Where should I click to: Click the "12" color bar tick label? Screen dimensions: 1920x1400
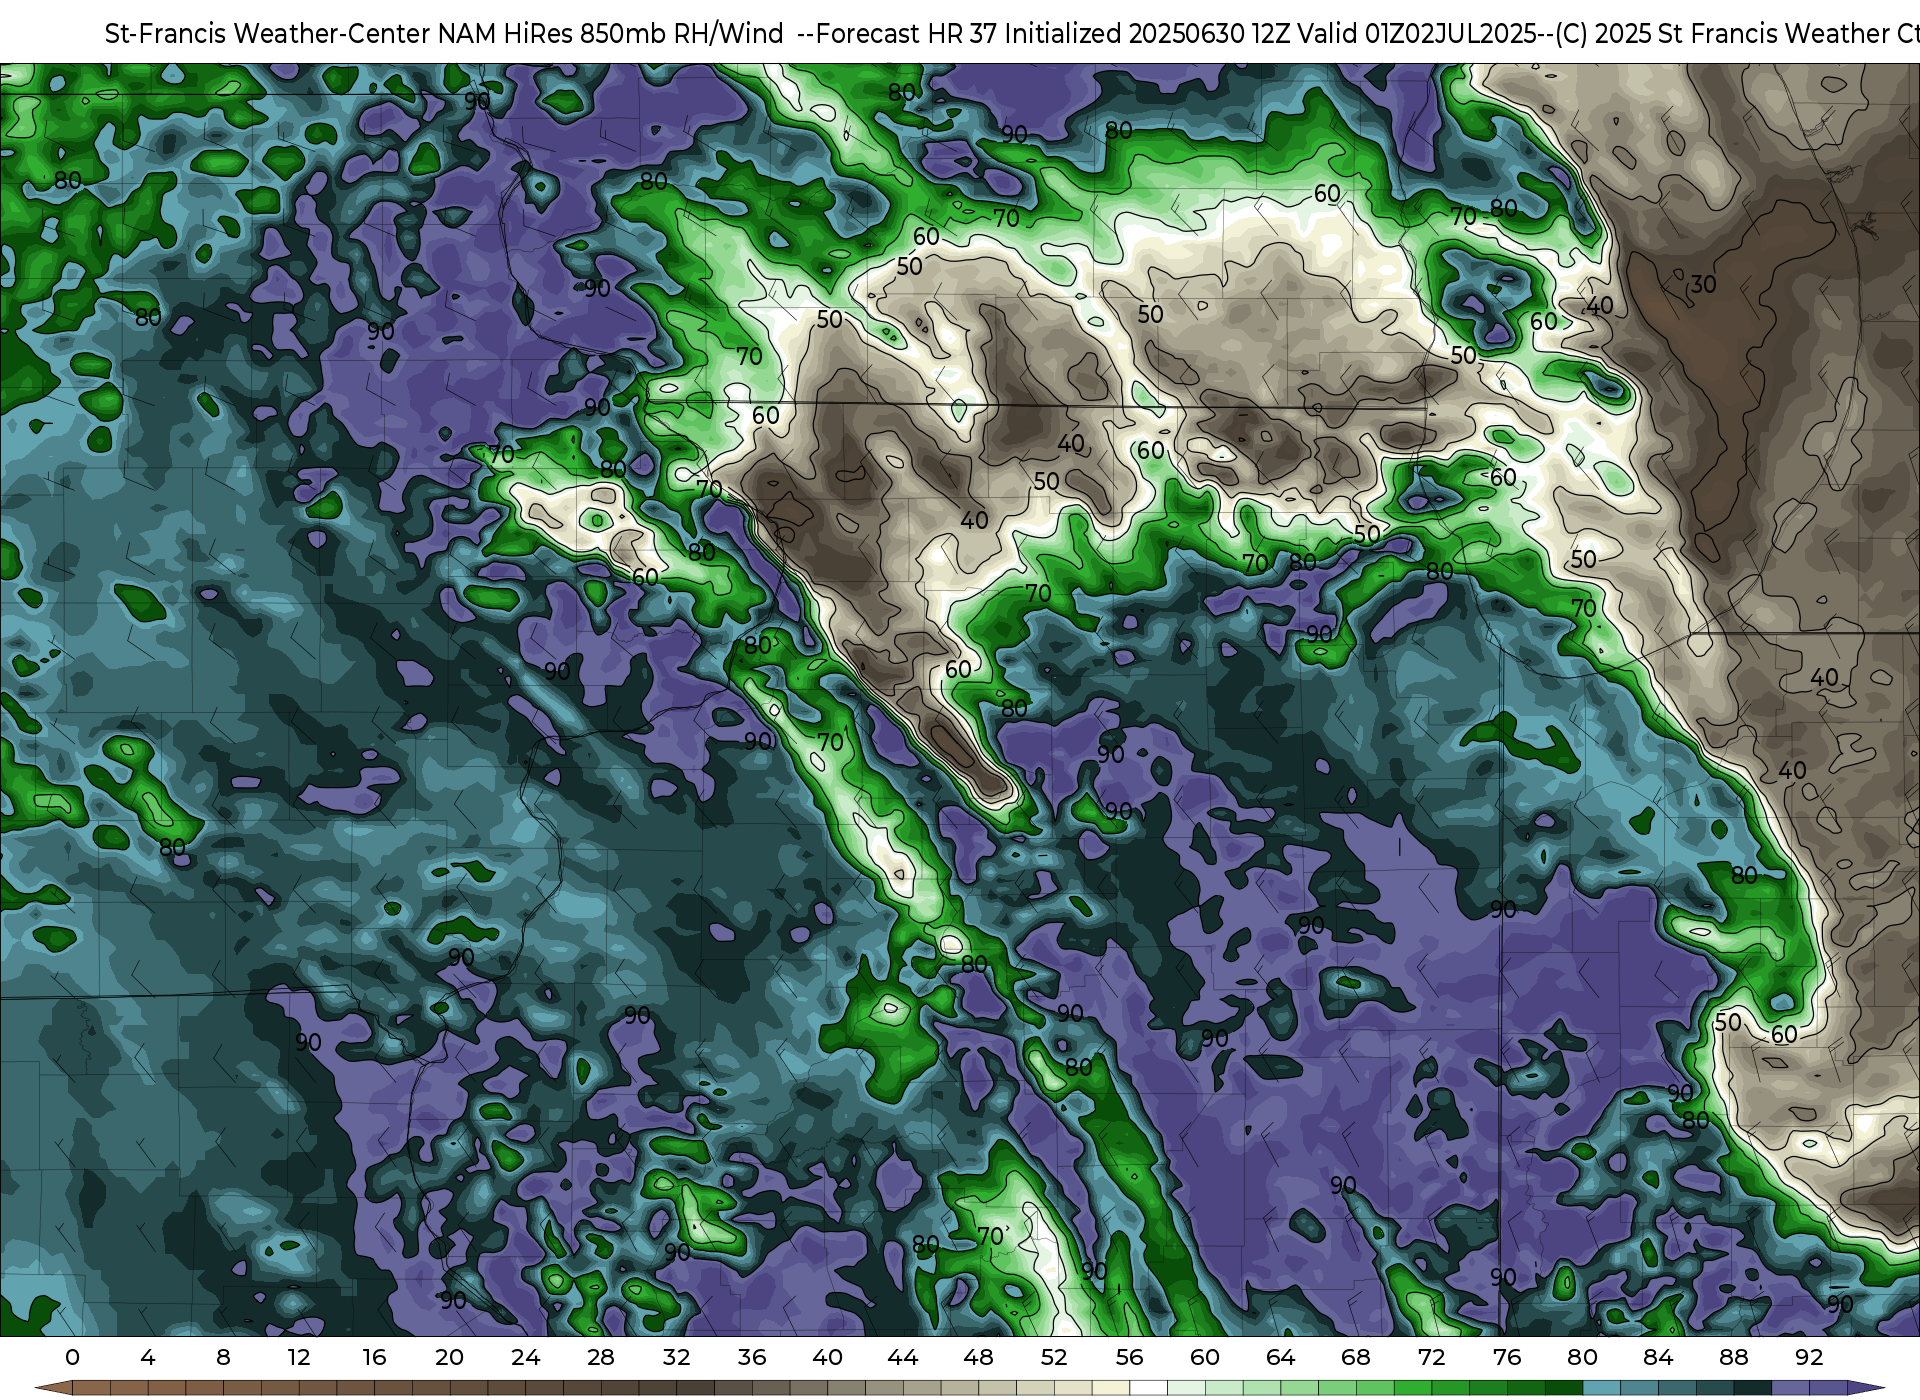[299, 1357]
